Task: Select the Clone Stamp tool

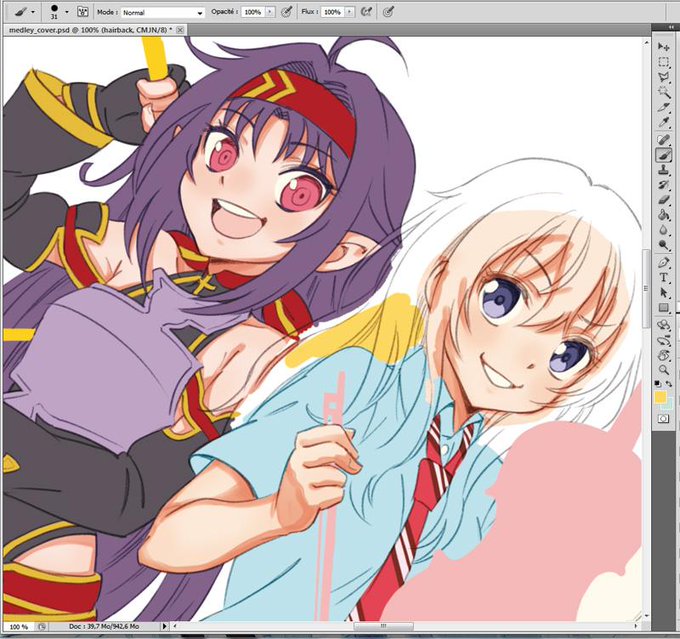Action: (664, 170)
